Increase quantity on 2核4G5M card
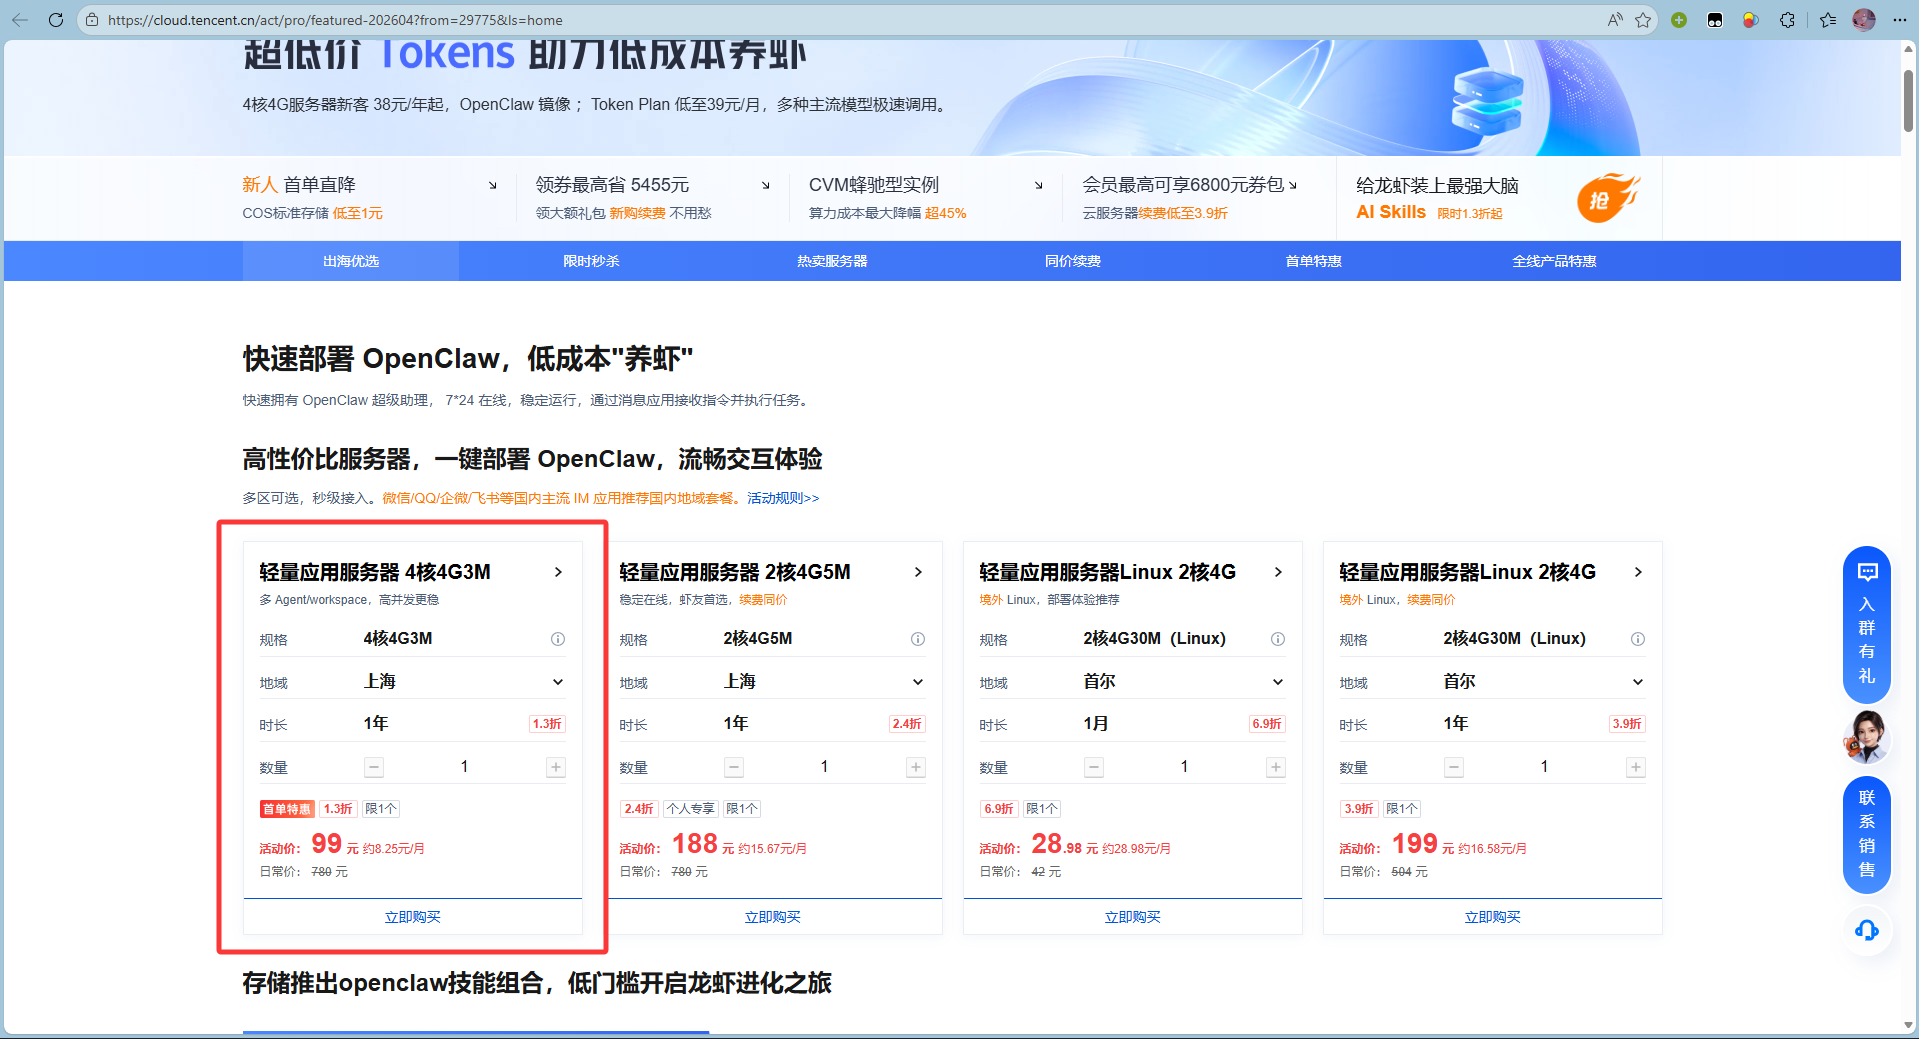Viewport: 1919px width, 1039px height. (x=916, y=767)
